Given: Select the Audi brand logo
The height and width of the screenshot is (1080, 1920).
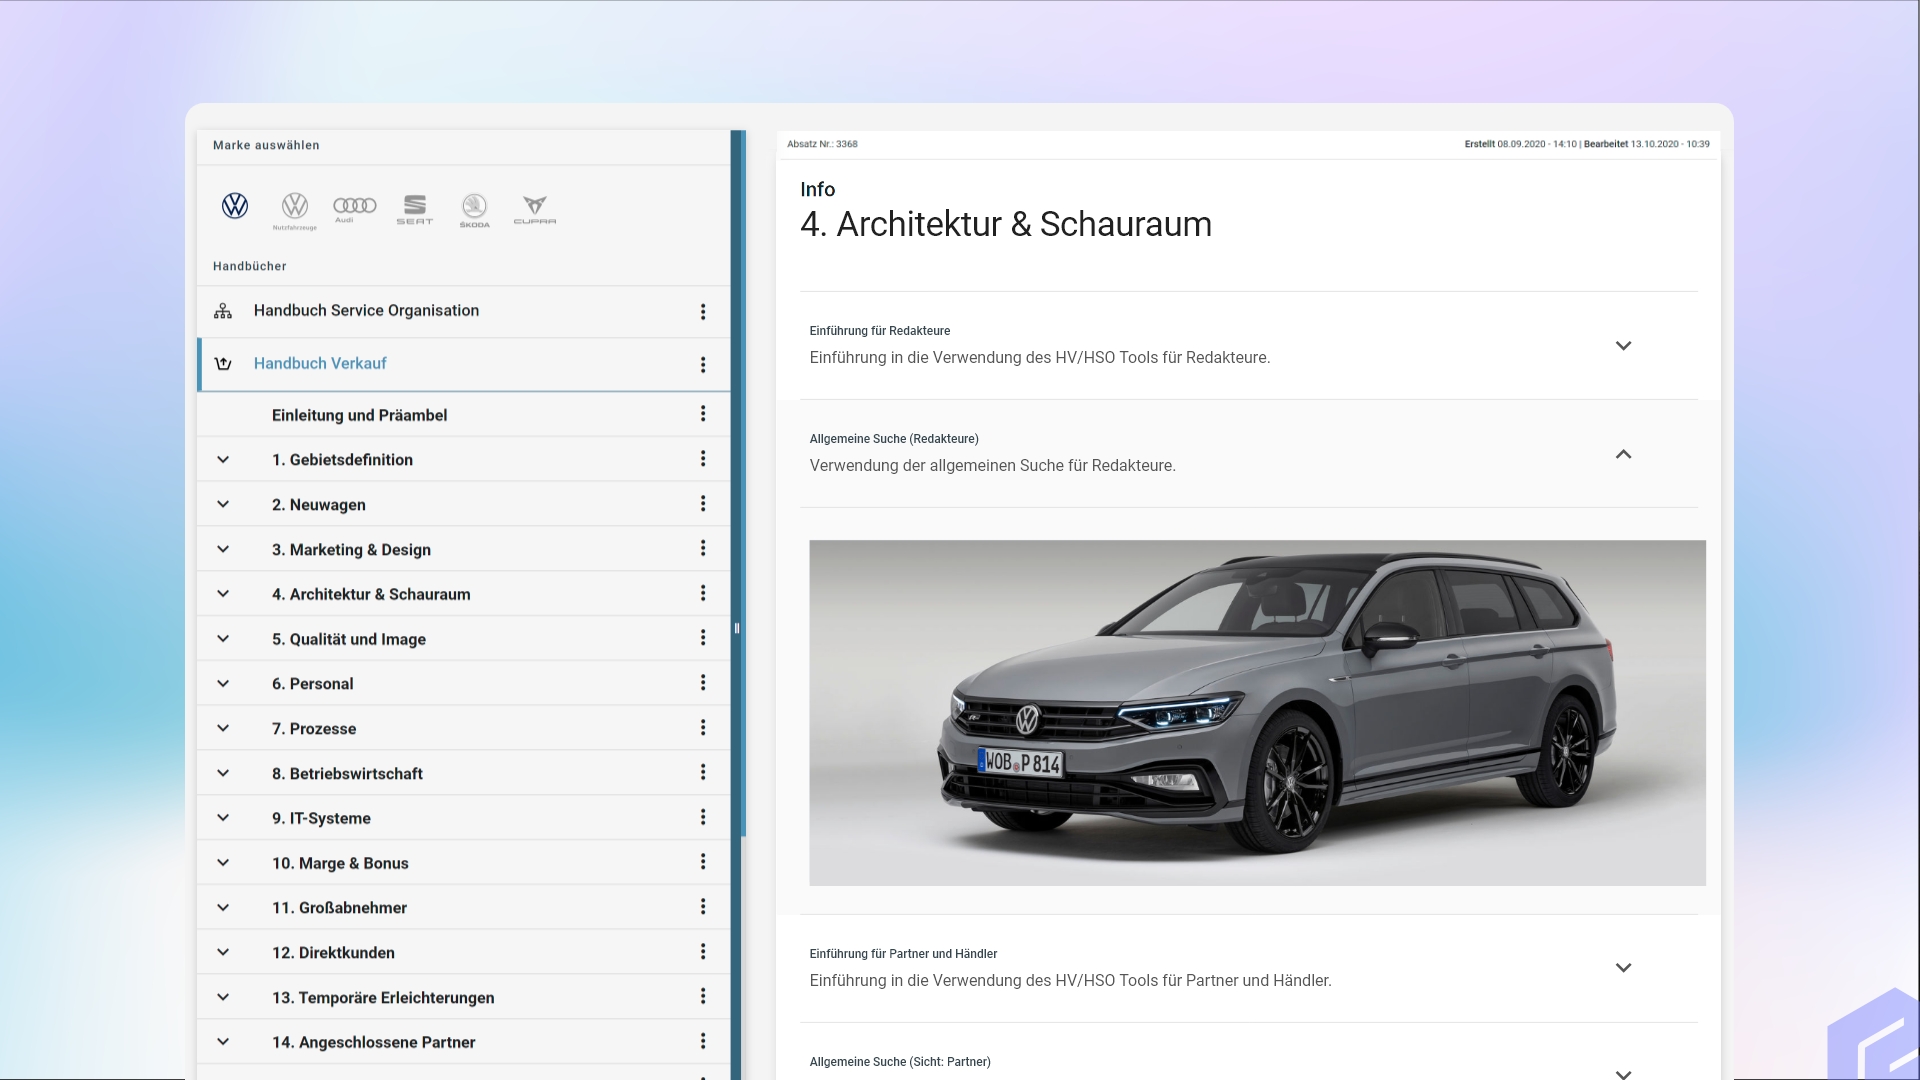Looking at the screenshot, I should pyautogui.click(x=355, y=208).
